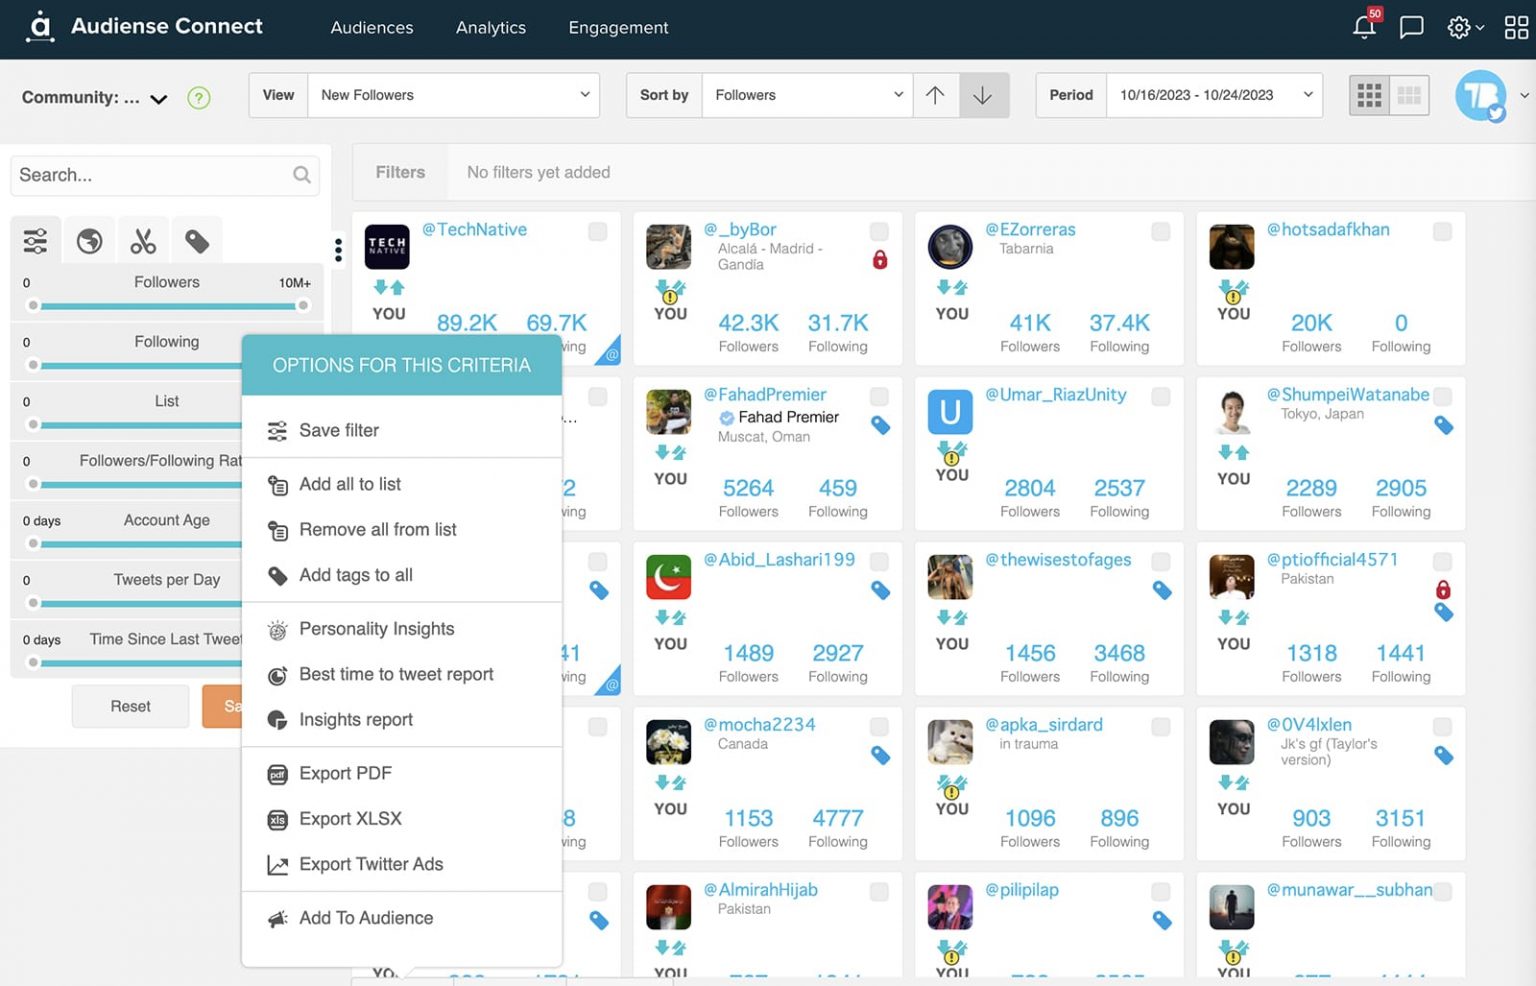Select the globe location filter icon
This screenshot has height=986, width=1536.
[89, 239]
